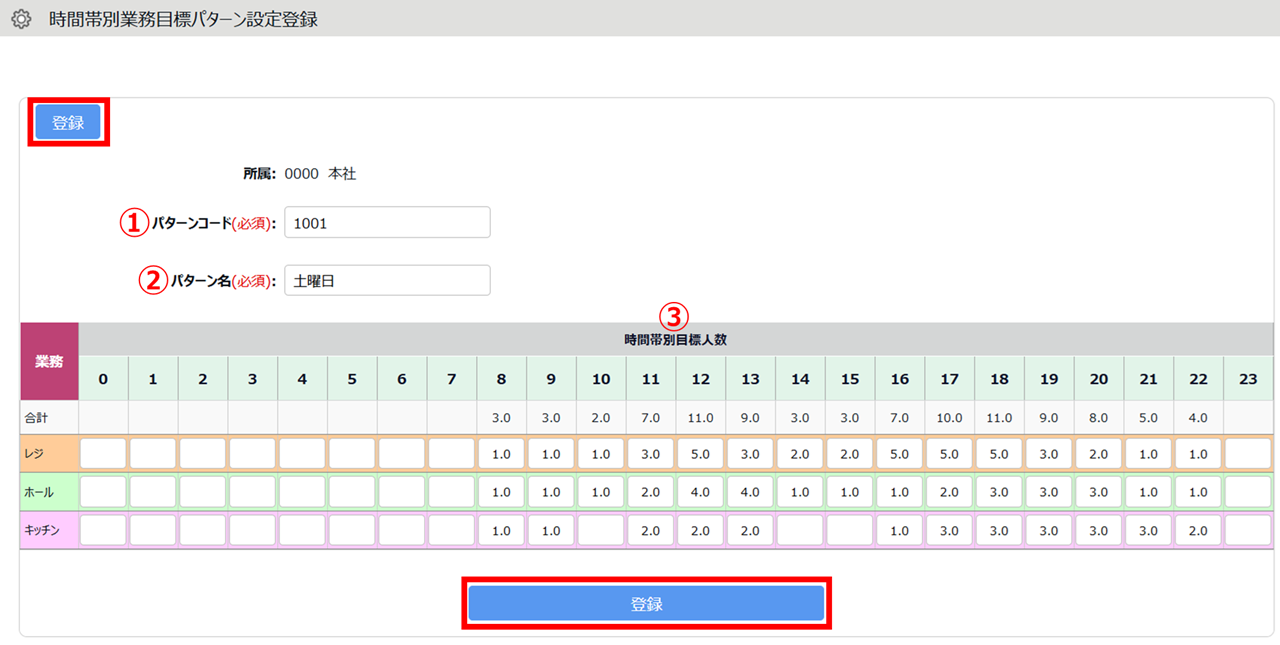Click the top 登録 button

point(68,123)
